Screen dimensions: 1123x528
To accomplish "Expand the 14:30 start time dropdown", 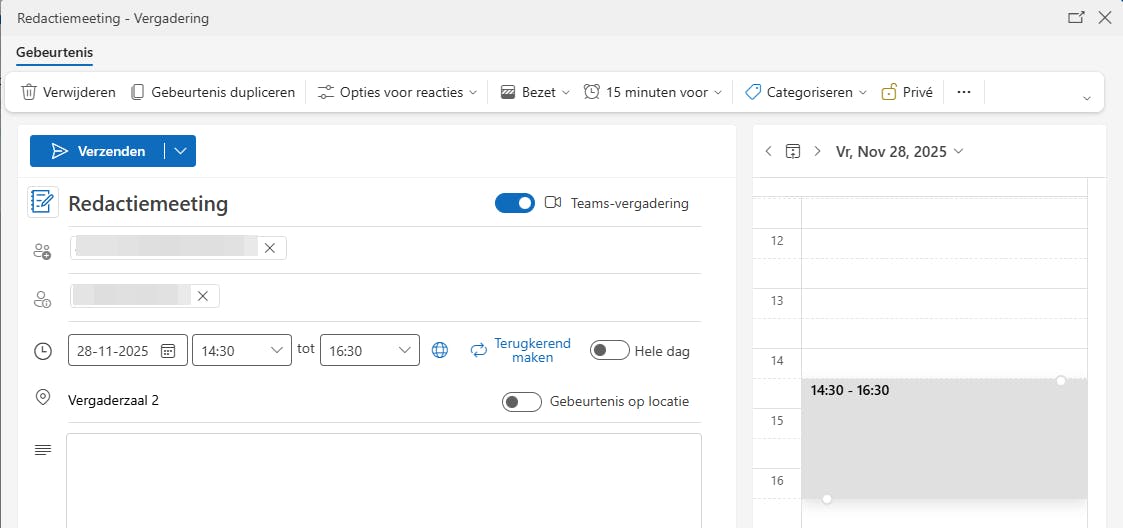I will click(x=276, y=351).
